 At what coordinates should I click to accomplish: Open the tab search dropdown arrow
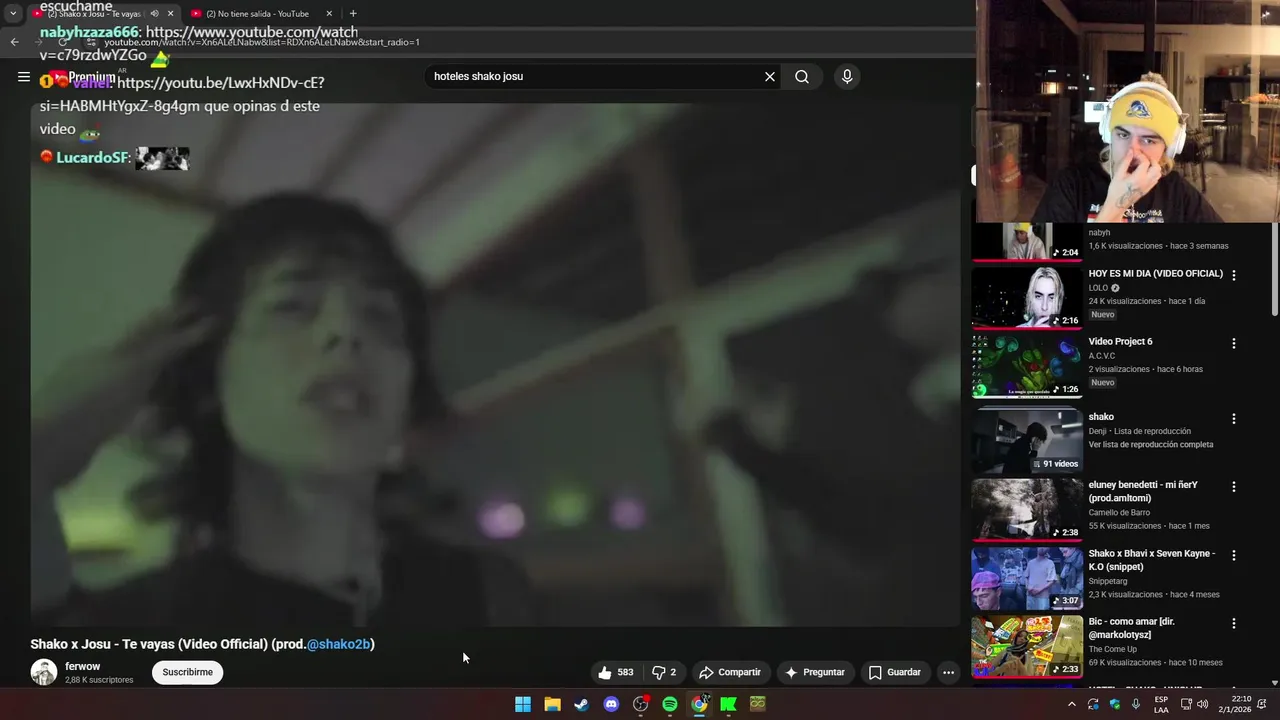(x=13, y=14)
